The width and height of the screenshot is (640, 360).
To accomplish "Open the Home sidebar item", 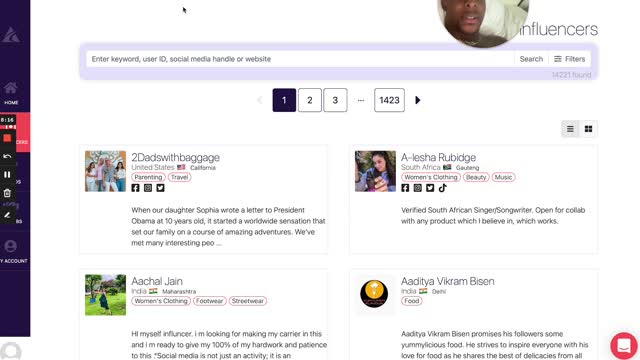I will pyautogui.click(x=11, y=93).
